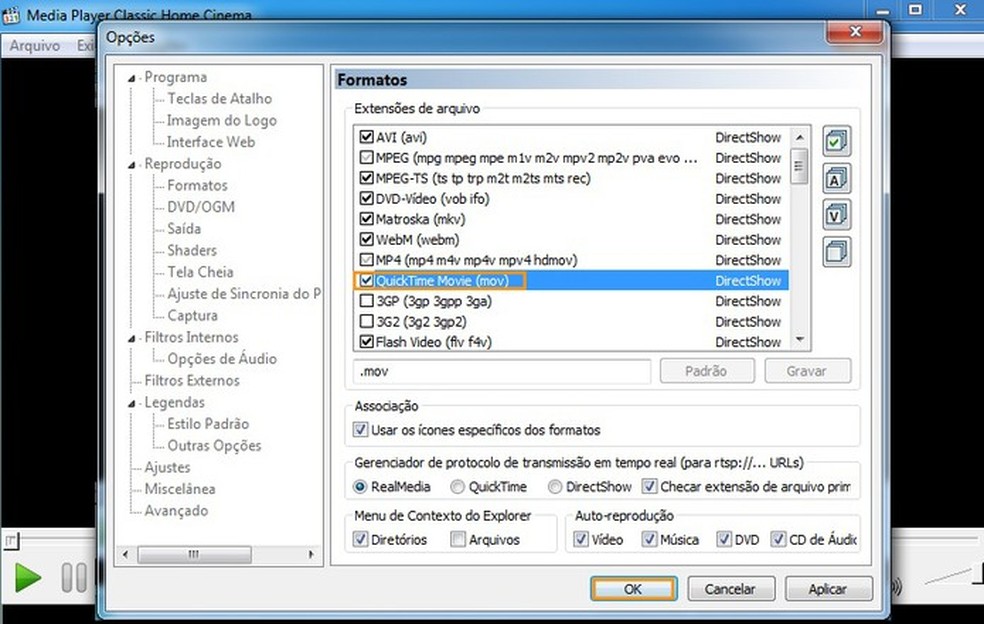
Task: Click the green Play button in player
Action: [28, 578]
